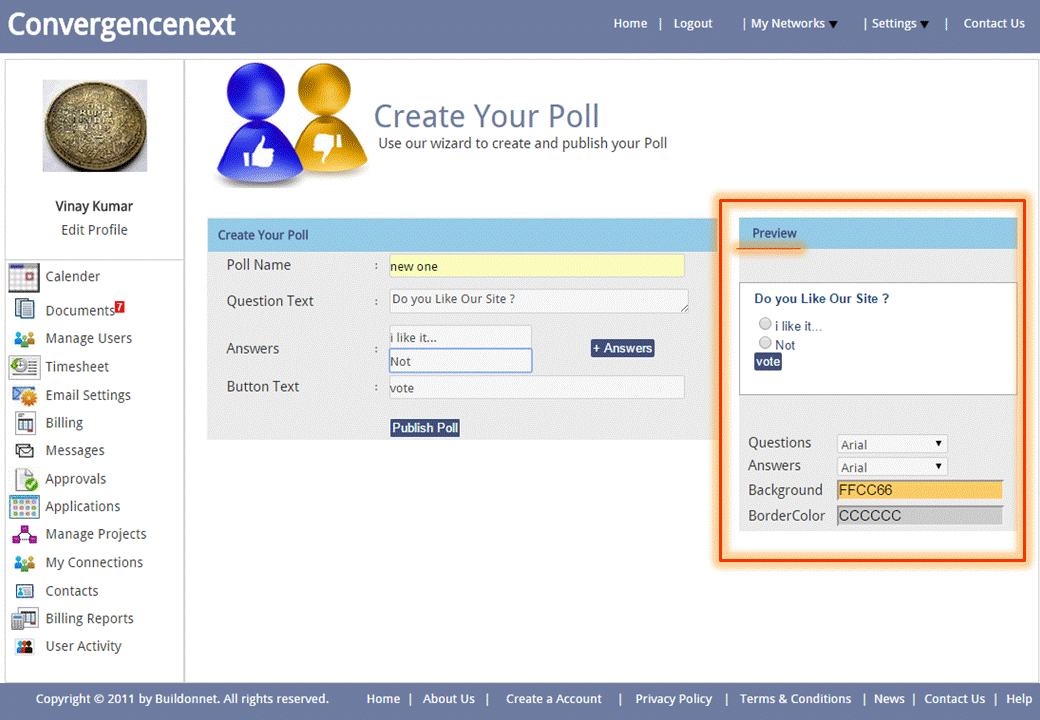Expand the Questions font dropdown
The height and width of the screenshot is (720, 1040).
coord(892,444)
